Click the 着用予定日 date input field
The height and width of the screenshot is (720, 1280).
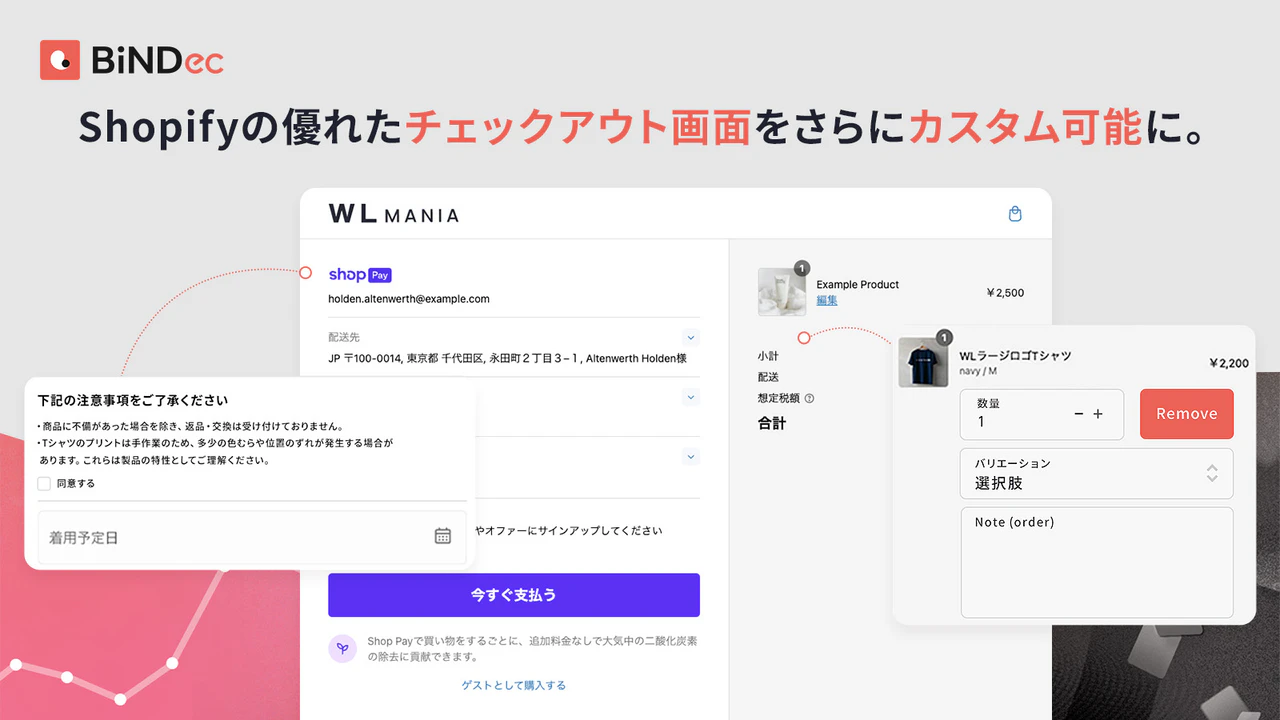pyautogui.click(x=230, y=537)
